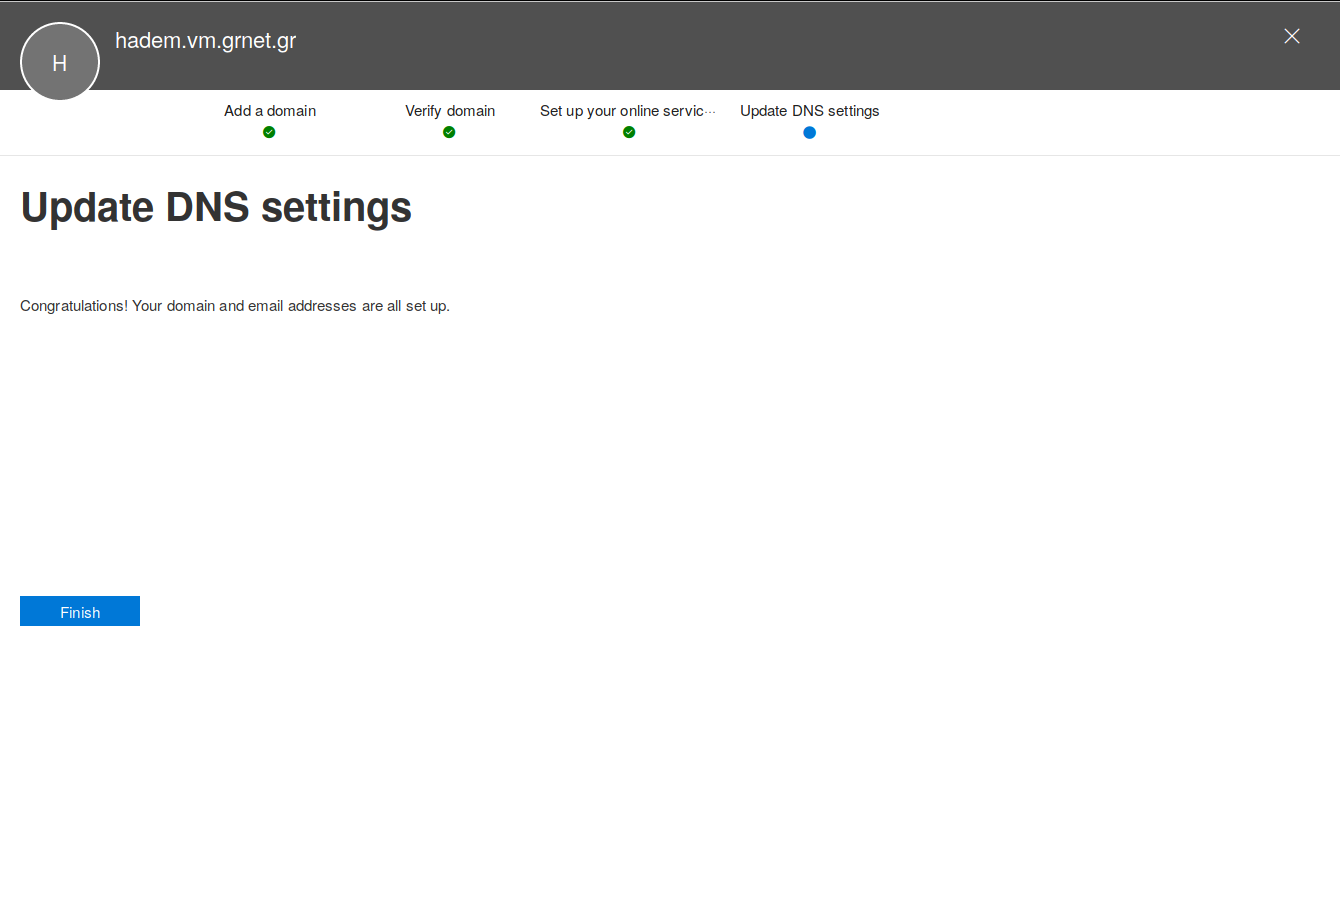Image resolution: width=1340 pixels, height=911 pixels.
Task: Close the domain setup wizard with the X
Action: coord(1292,37)
